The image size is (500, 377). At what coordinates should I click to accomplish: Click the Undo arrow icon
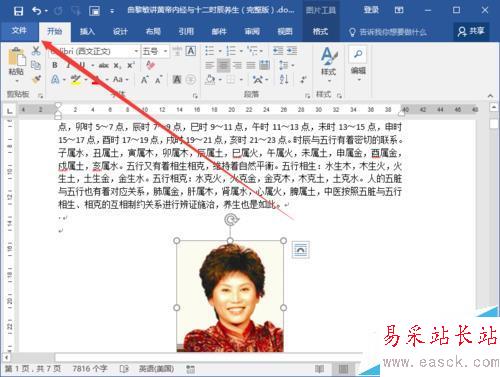[x=36, y=11]
